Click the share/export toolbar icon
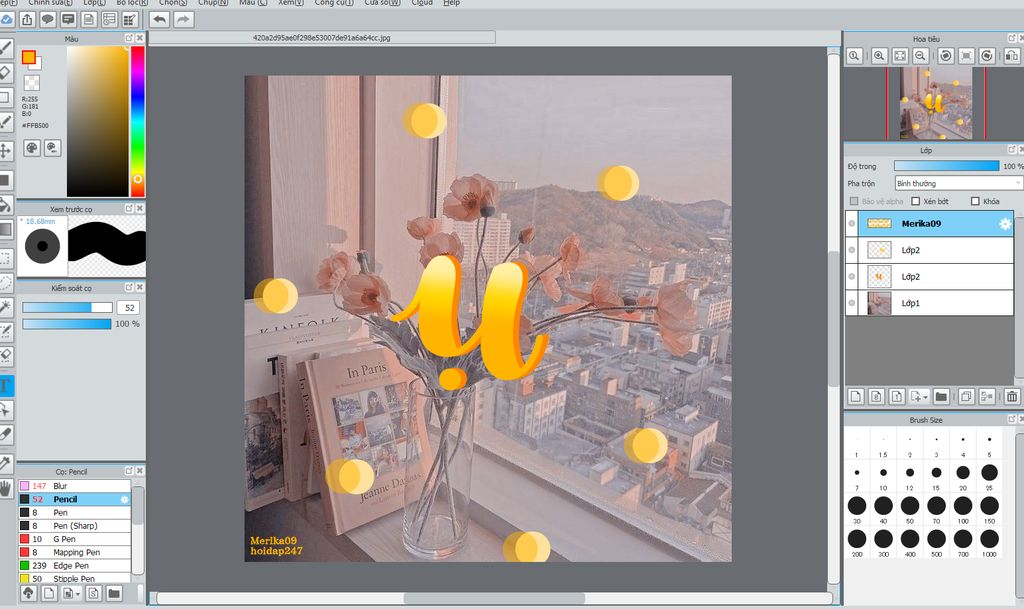 point(27,20)
